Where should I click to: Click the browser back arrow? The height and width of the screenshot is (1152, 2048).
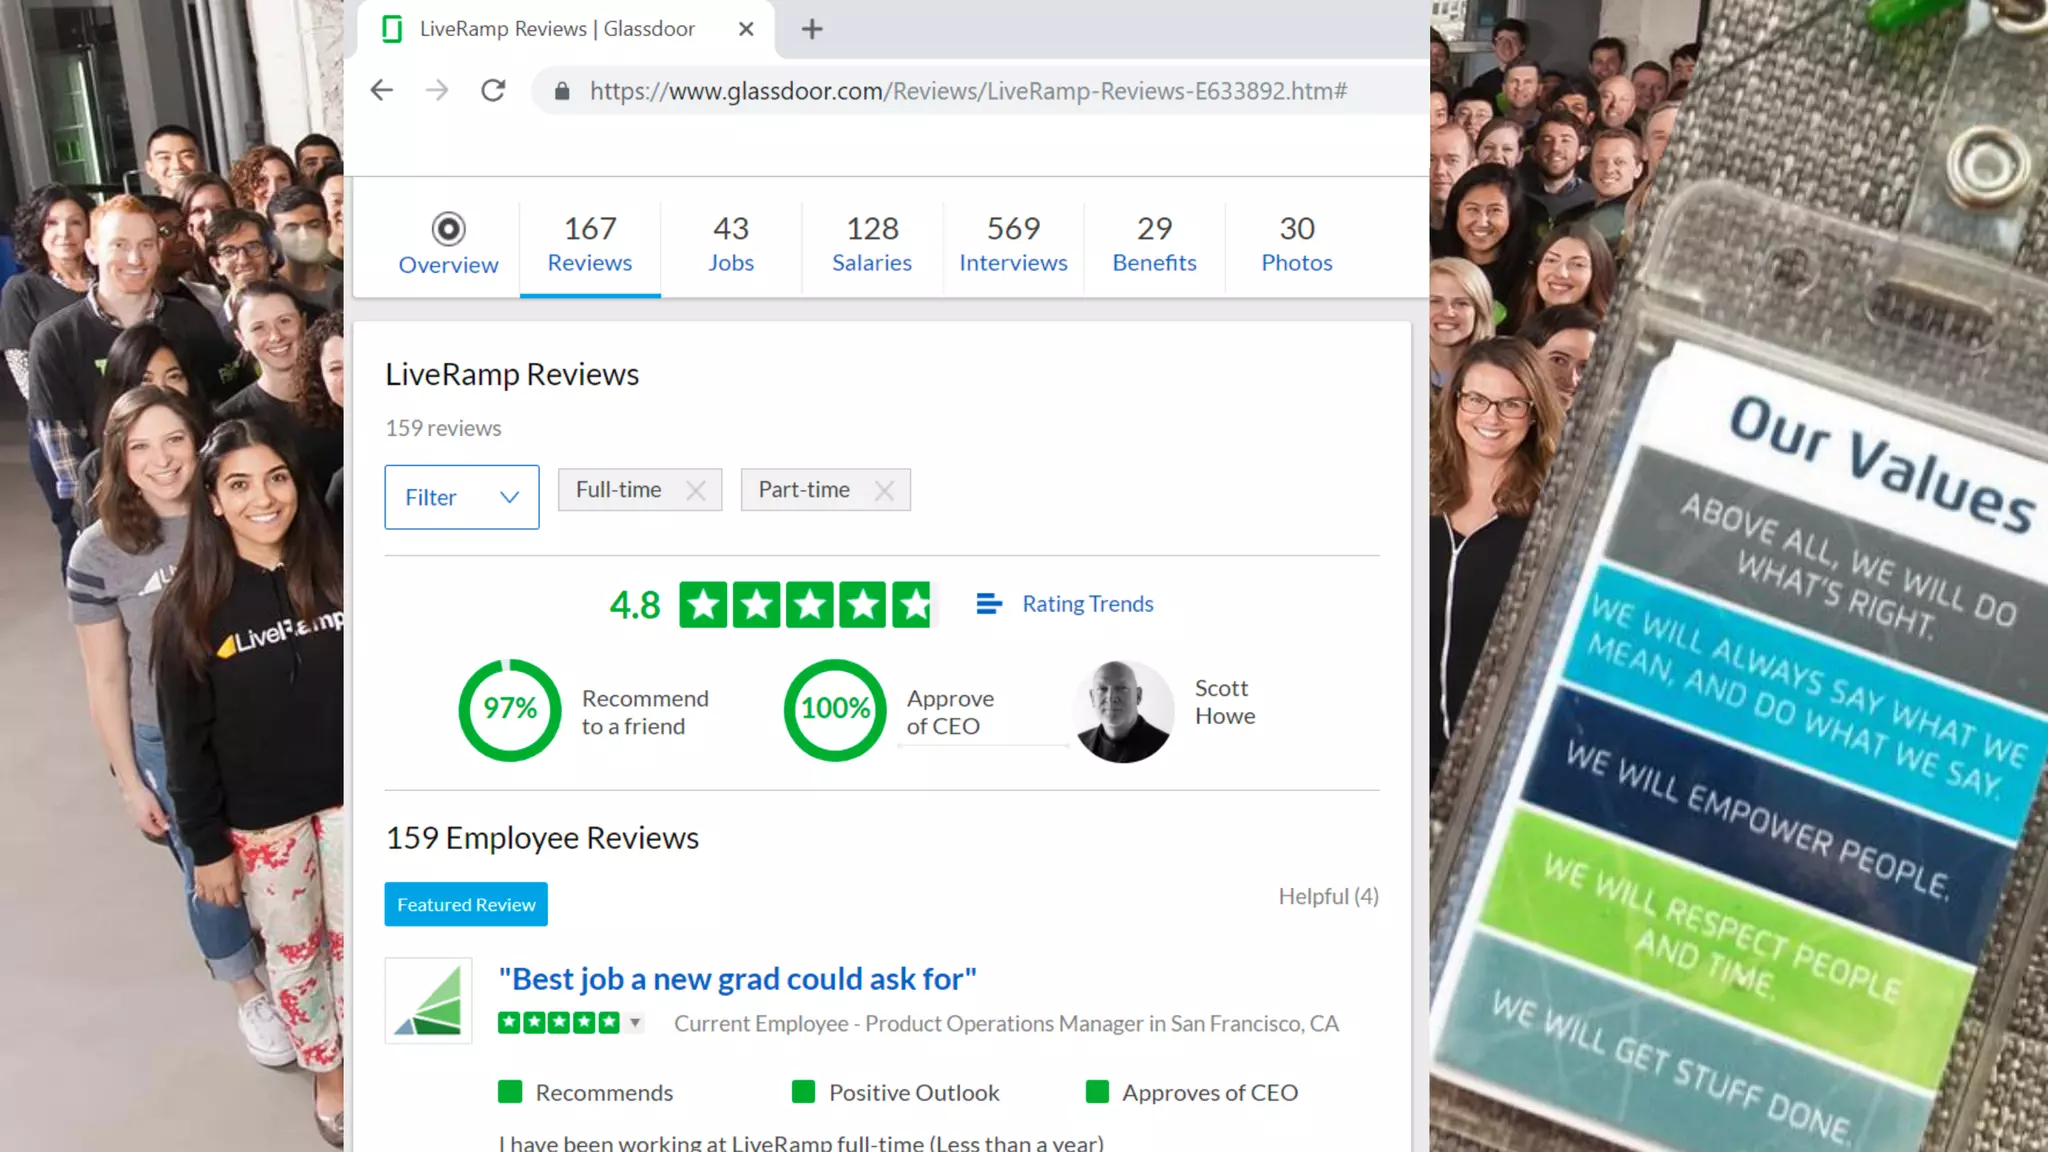click(x=381, y=91)
